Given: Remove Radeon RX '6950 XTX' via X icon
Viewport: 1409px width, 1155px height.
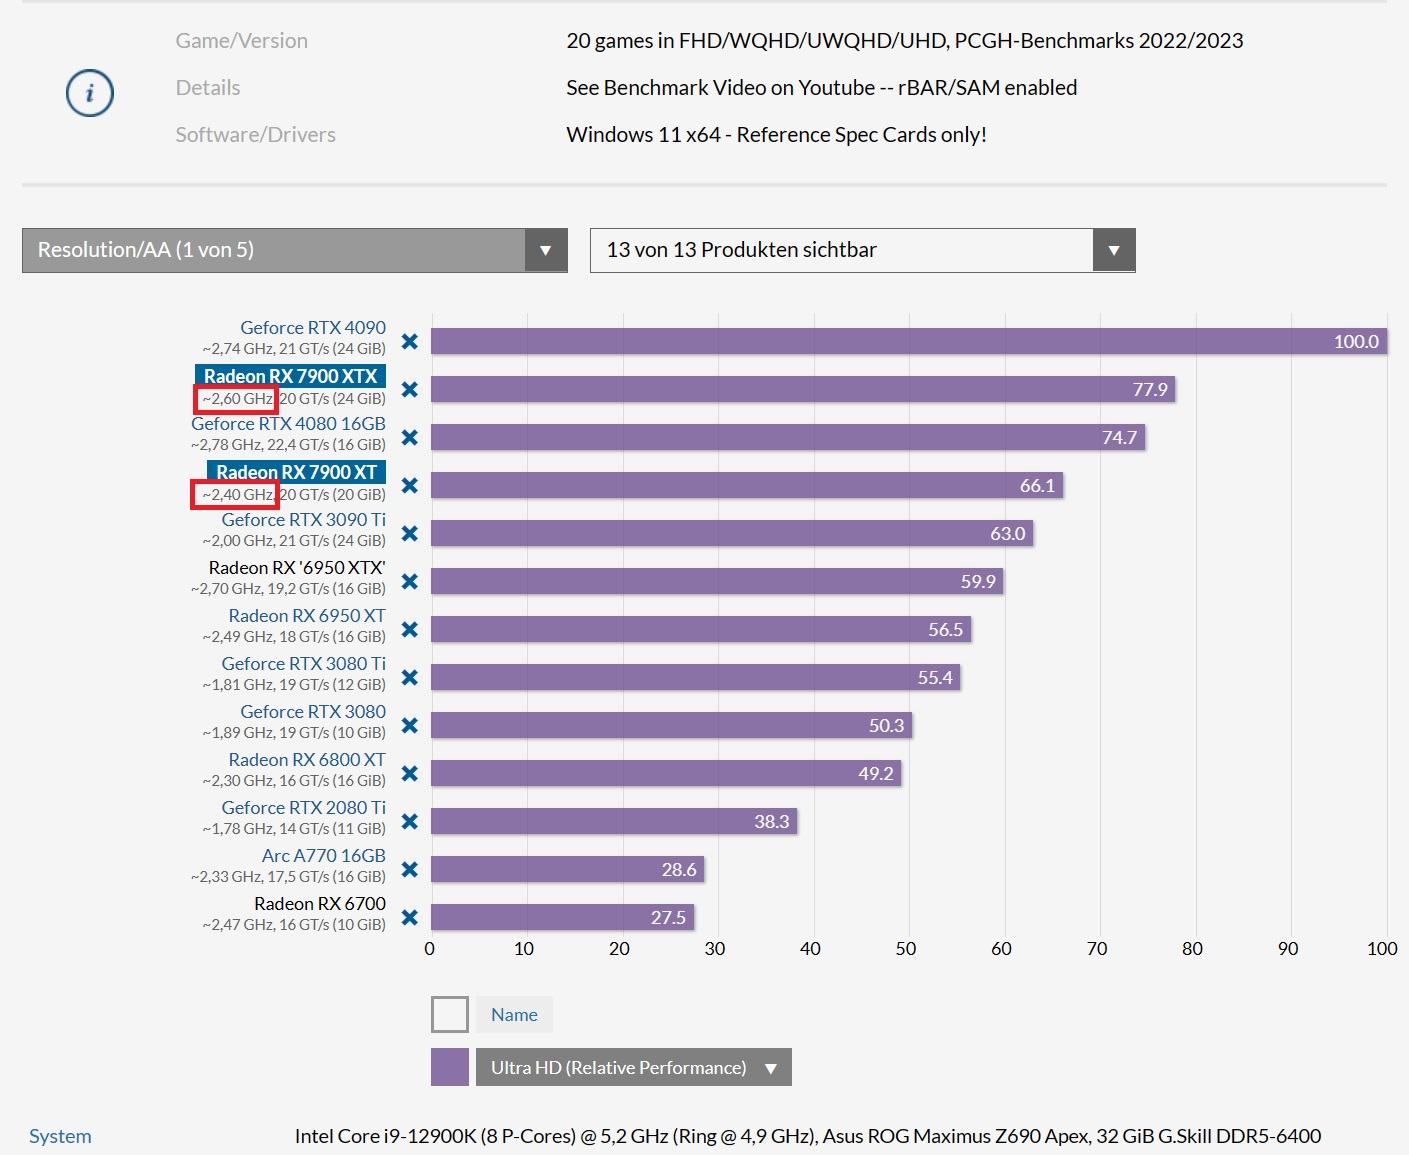Looking at the screenshot, I should (x=410, y=581).
